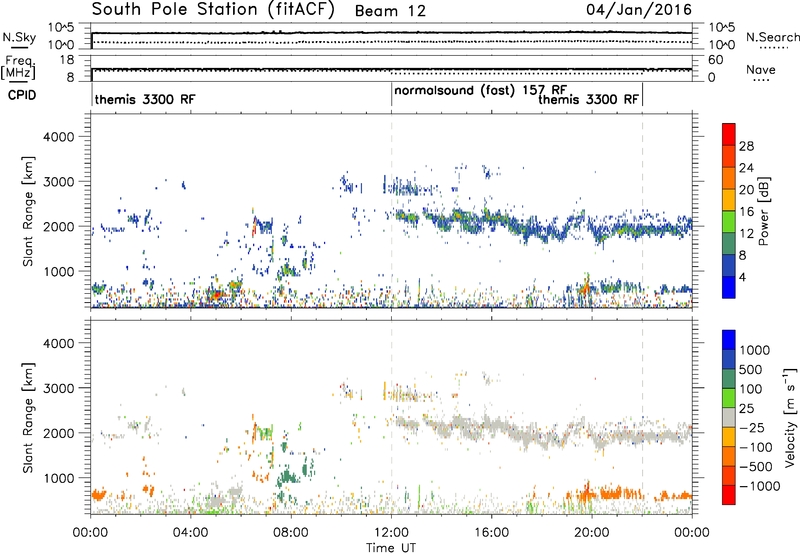Click the "N.Search" legend label
This screenshot has height=554, width=800.
pyautogui.click(x=772, y=37)
